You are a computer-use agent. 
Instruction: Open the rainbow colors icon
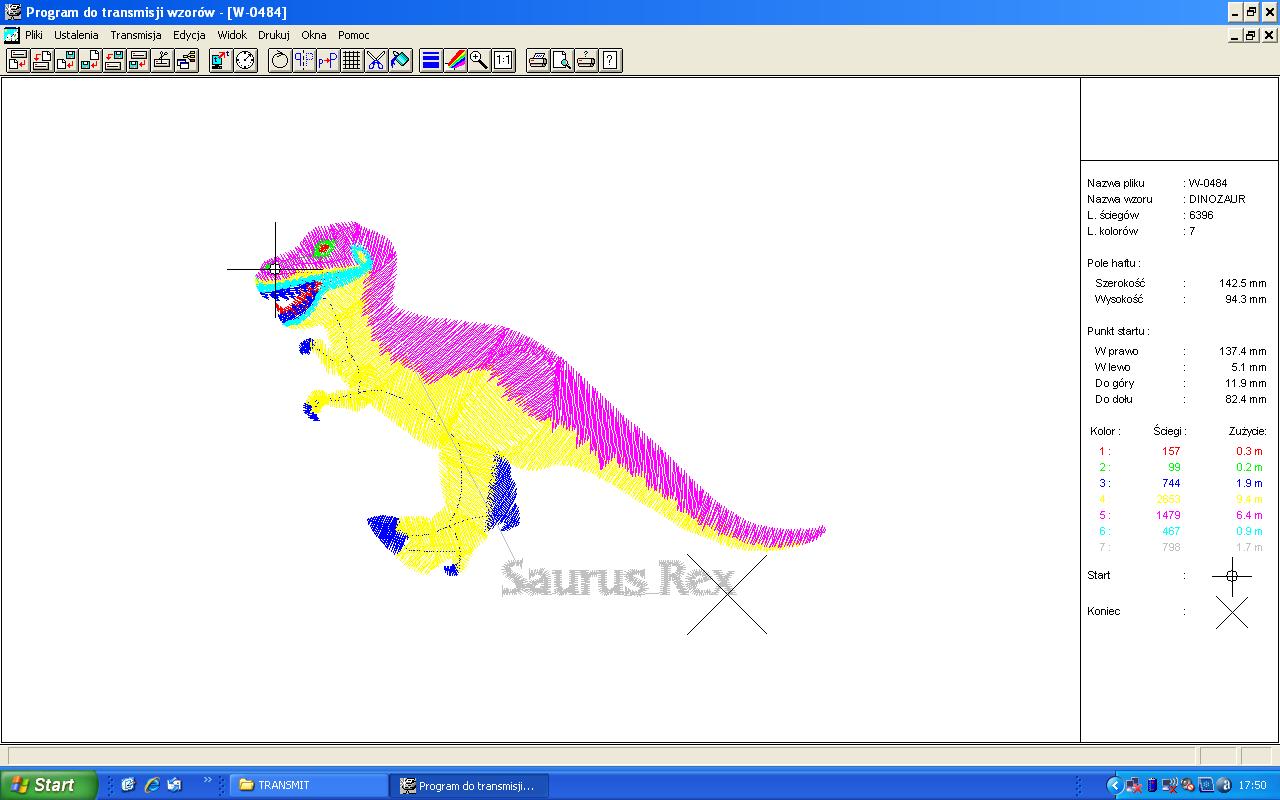click(x=455, y=60)
